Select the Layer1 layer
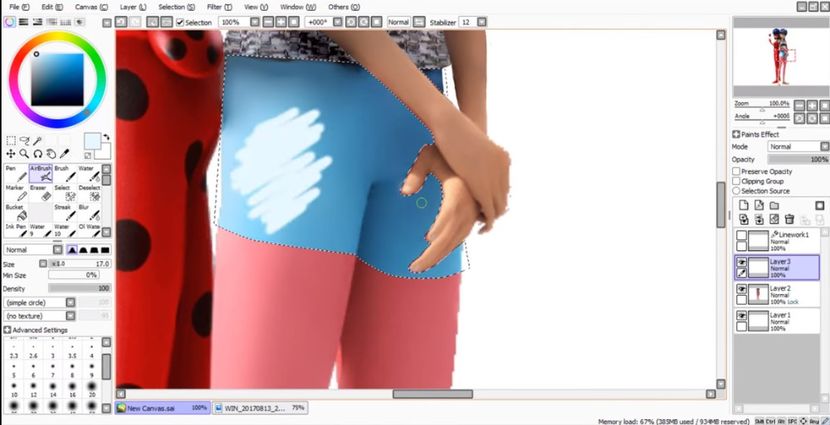 pos(777,321)
